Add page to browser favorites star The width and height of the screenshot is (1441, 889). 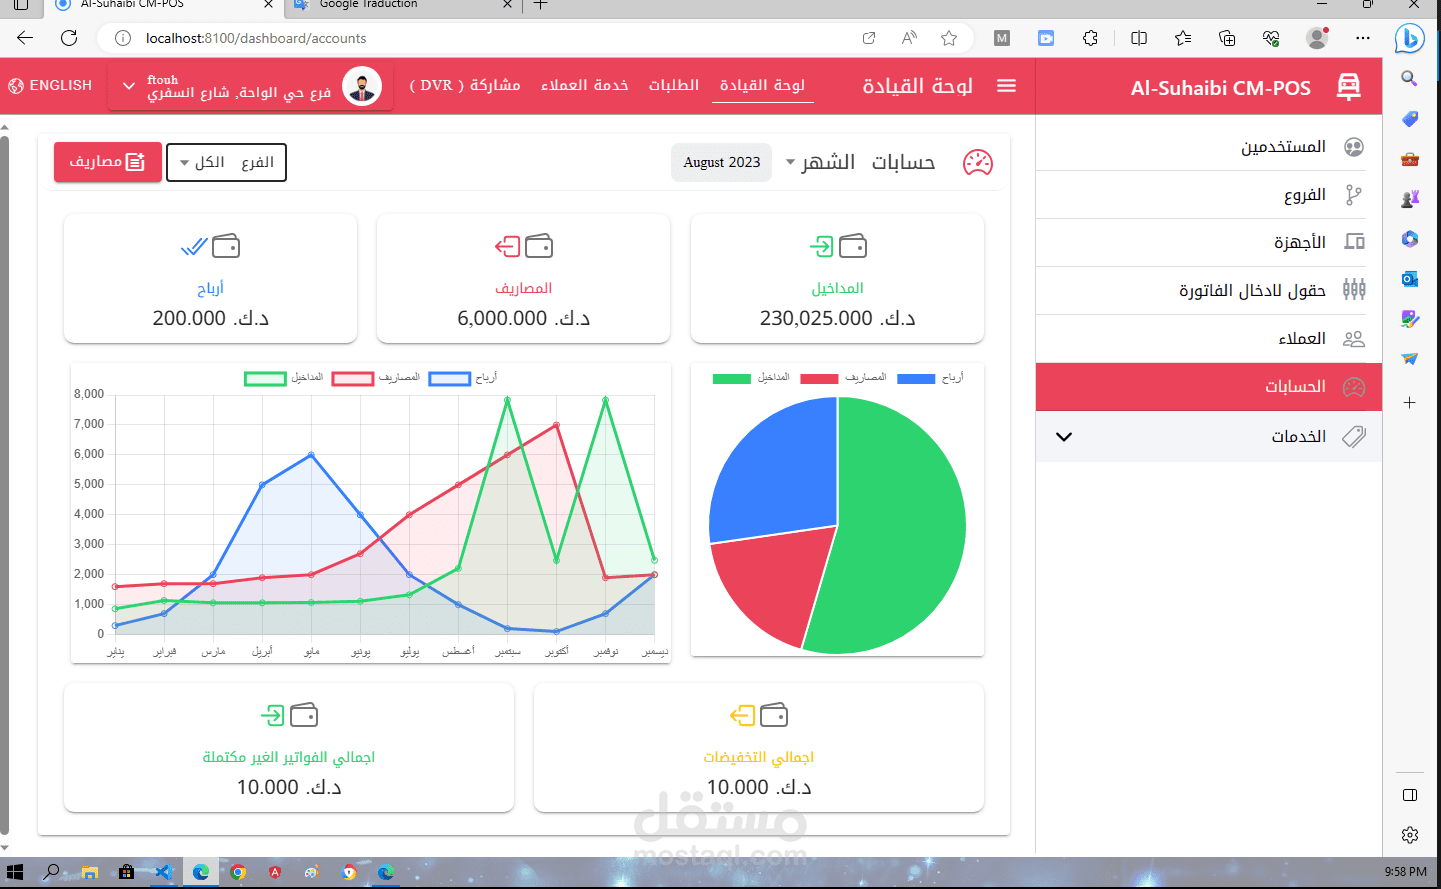click(x=949, y=38)
